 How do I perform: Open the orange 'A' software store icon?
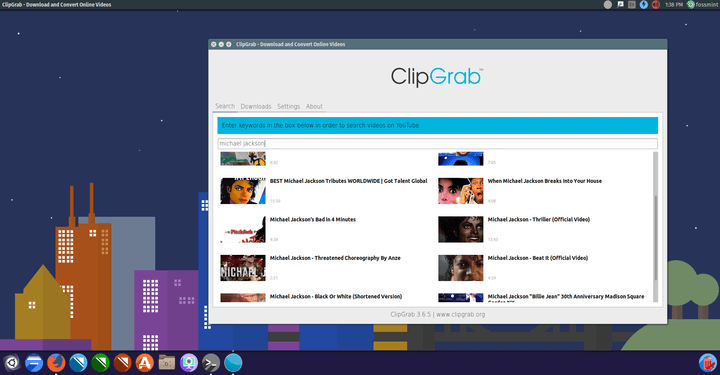point(144,363)
